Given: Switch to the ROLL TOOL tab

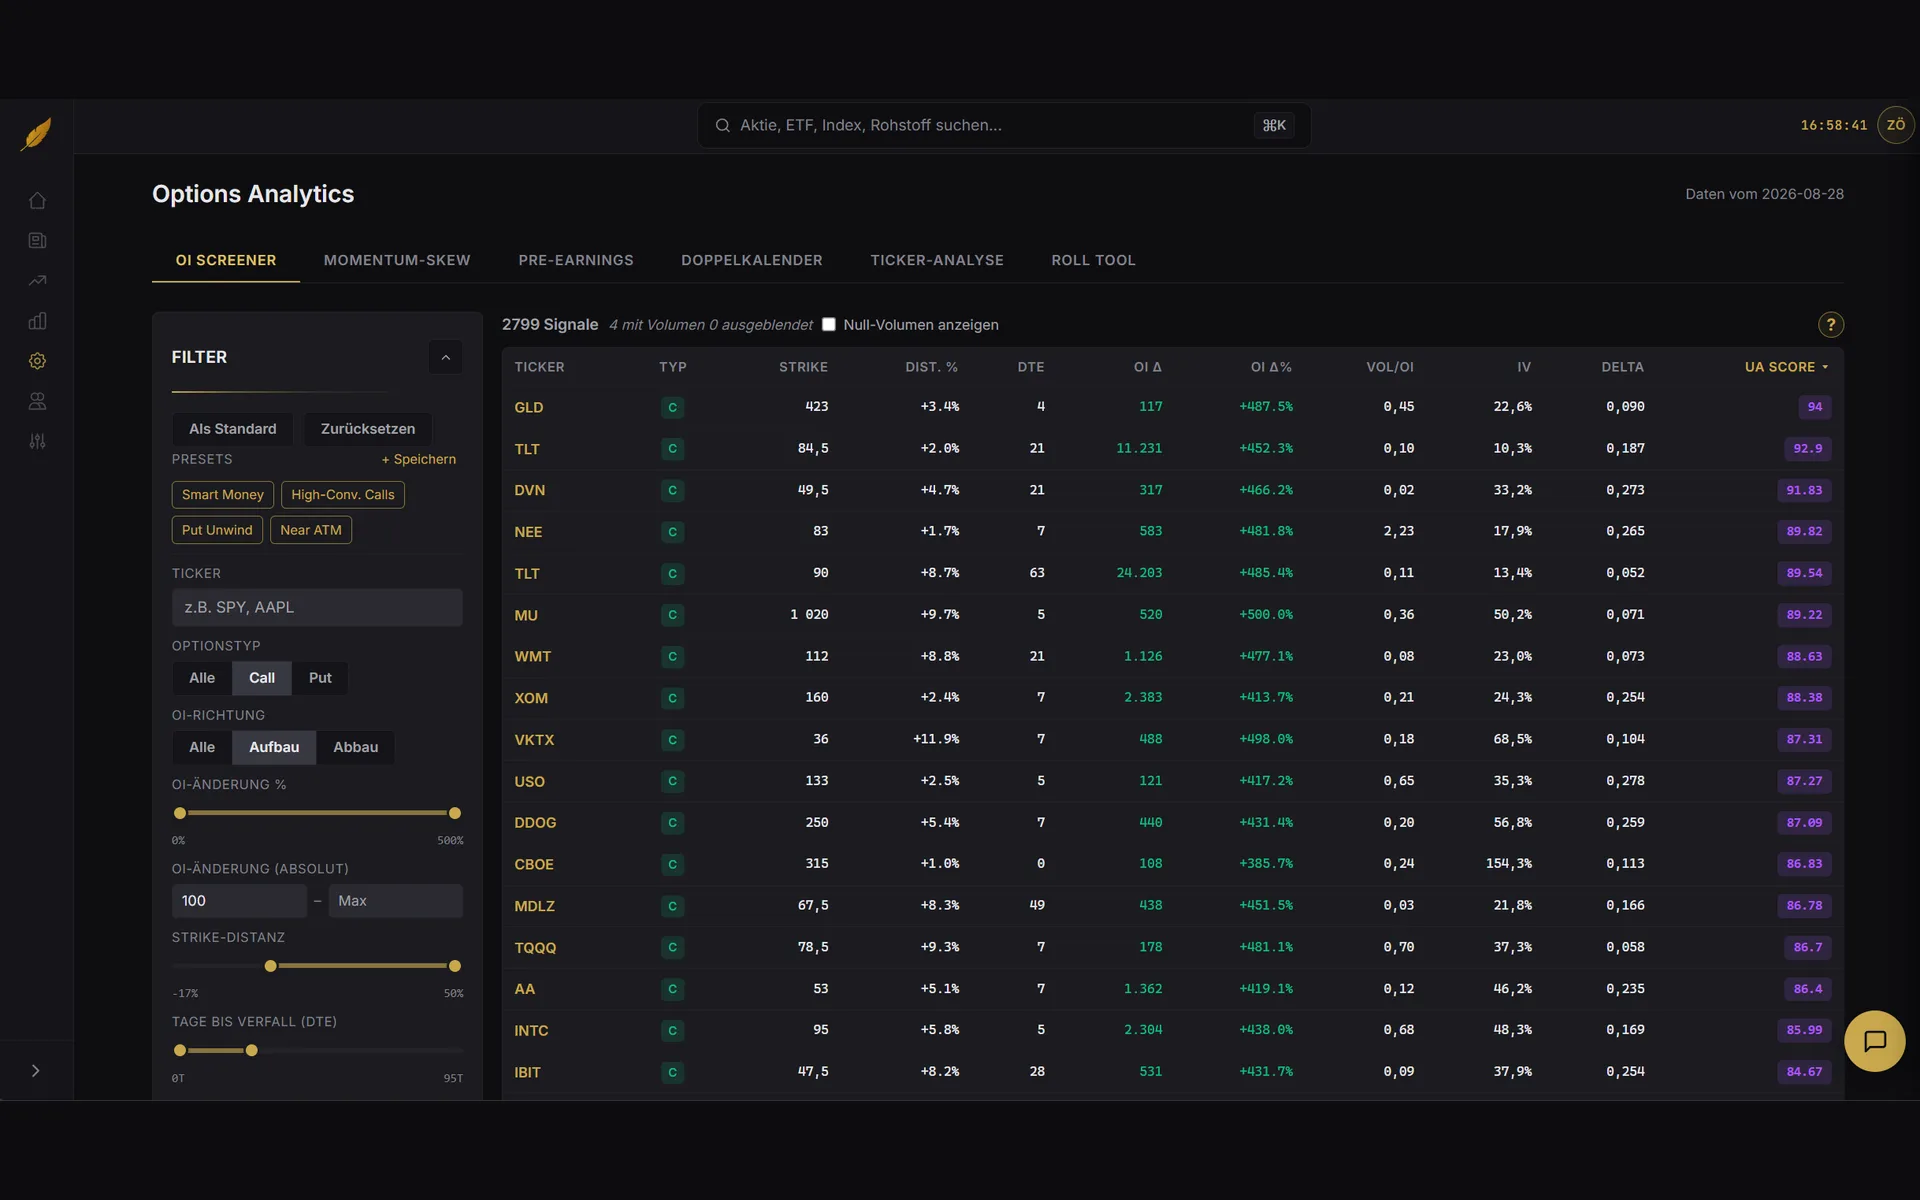Looking at the screenshot, I should (x=1093, y=260).
